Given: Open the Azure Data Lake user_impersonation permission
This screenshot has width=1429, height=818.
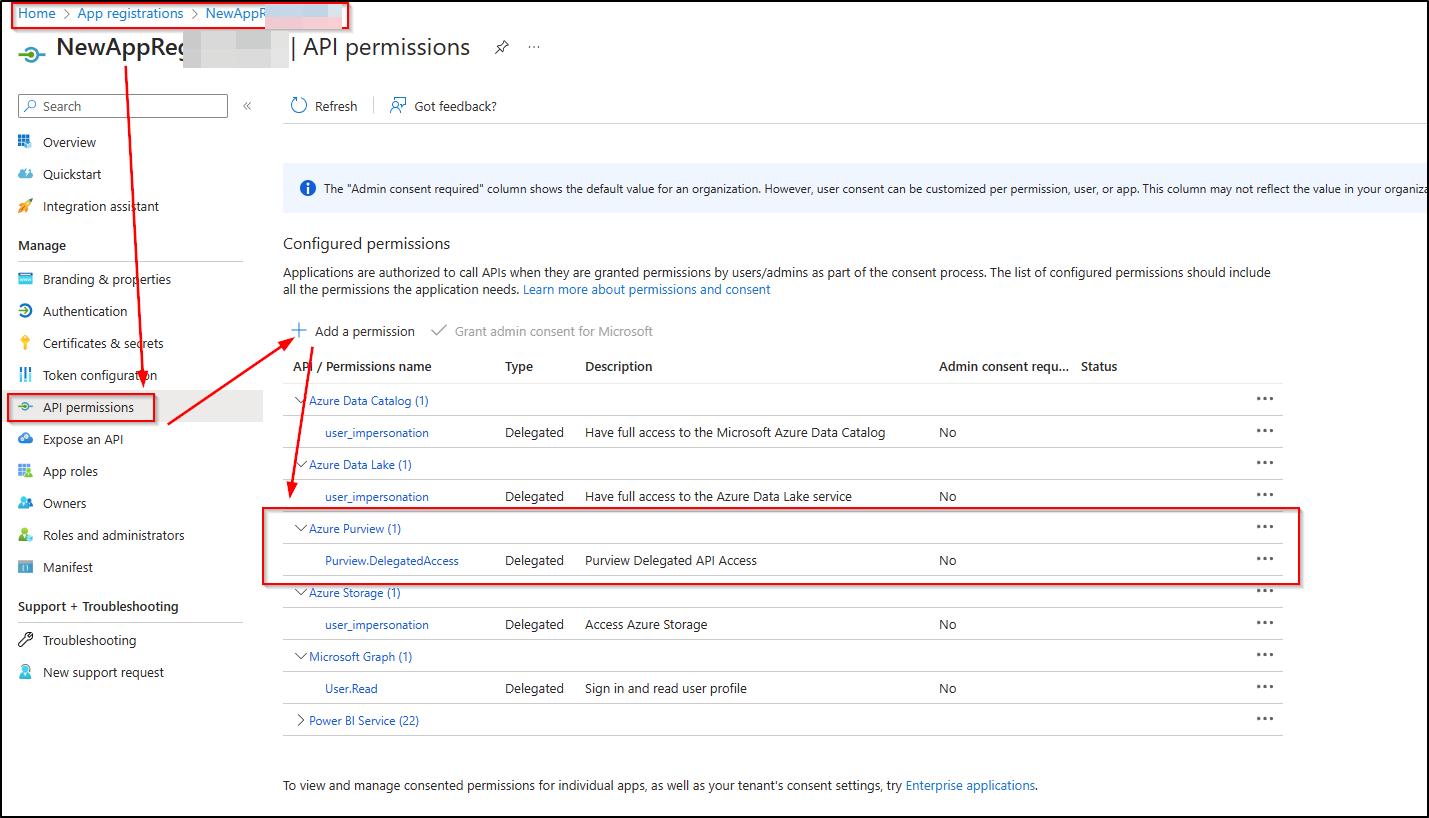Looking at the screenshot, I should pyautogui.click(x=377, y=497).
